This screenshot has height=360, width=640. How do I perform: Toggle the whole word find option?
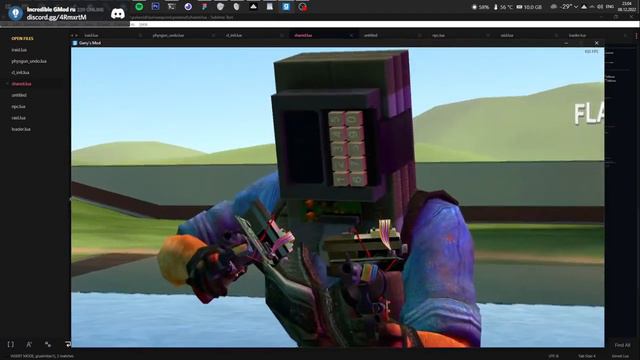[48, 344]
